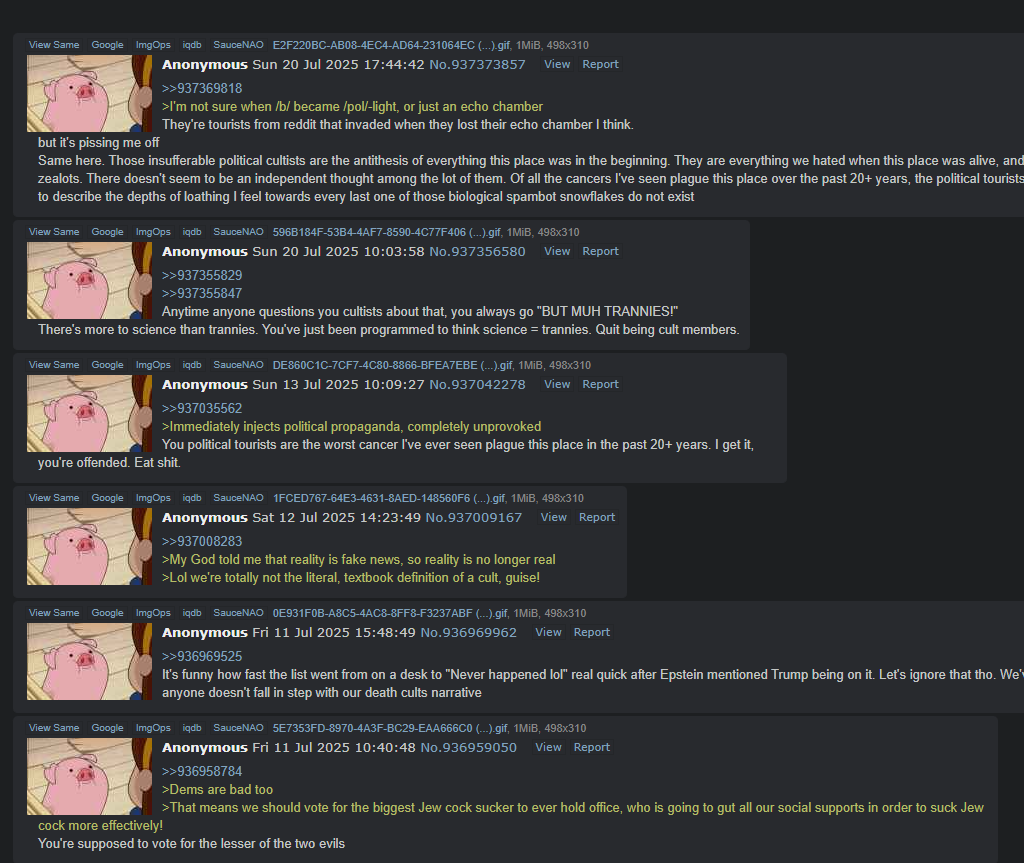Report post No.937009167
This screenshot has width=1024, height=863.
(597, 517)
